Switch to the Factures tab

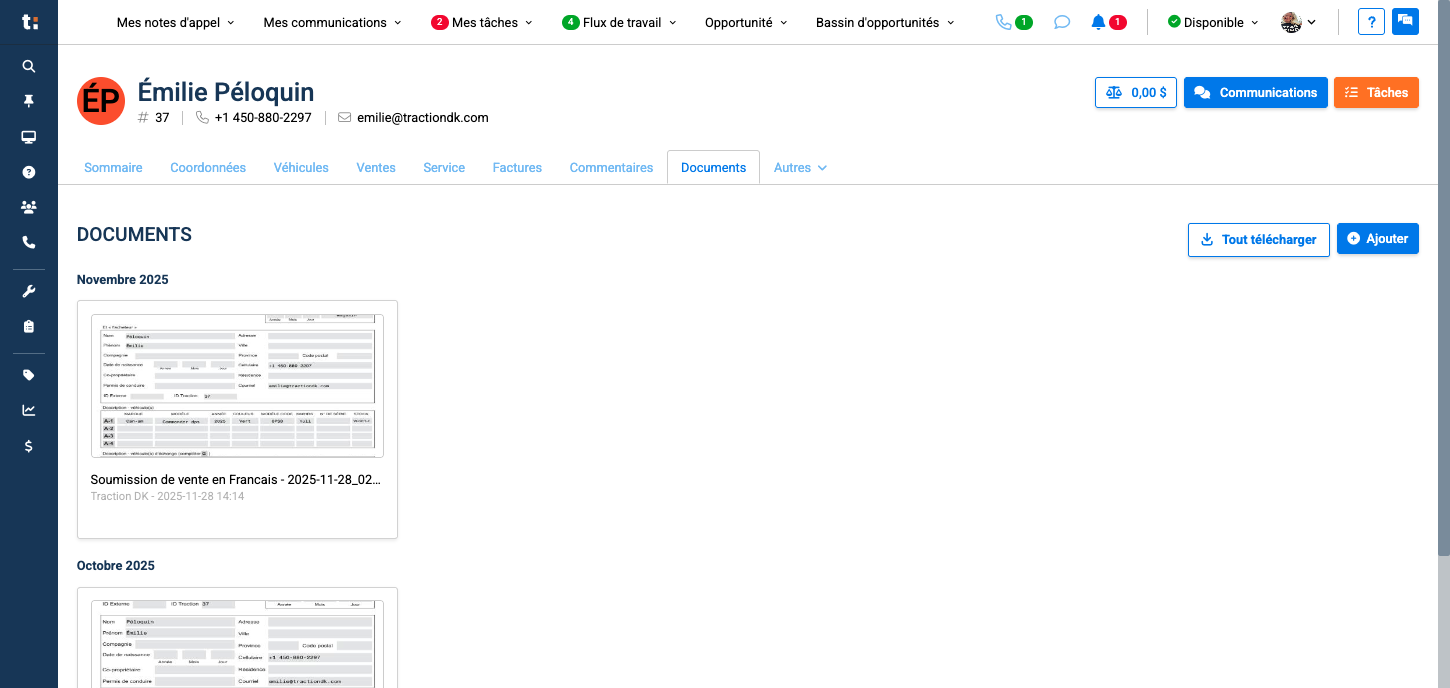tap(517, 167)
